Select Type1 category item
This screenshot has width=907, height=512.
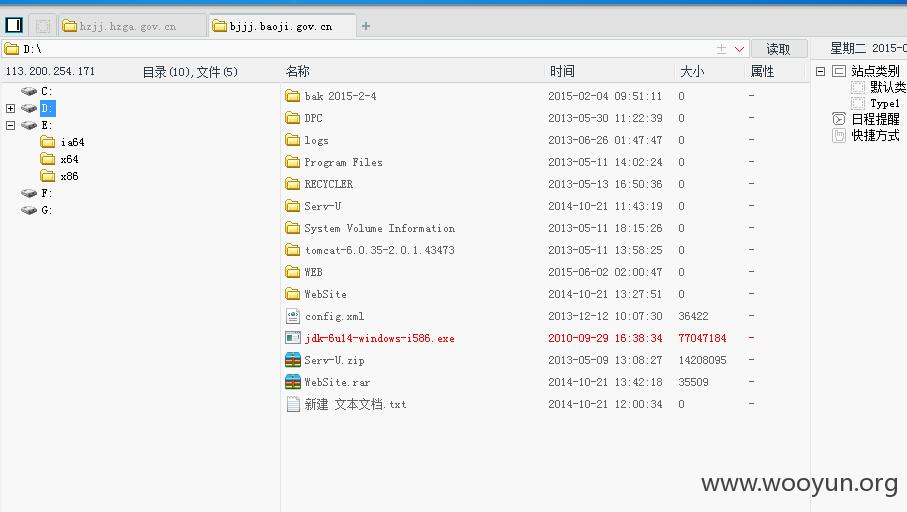coord(884,103)
